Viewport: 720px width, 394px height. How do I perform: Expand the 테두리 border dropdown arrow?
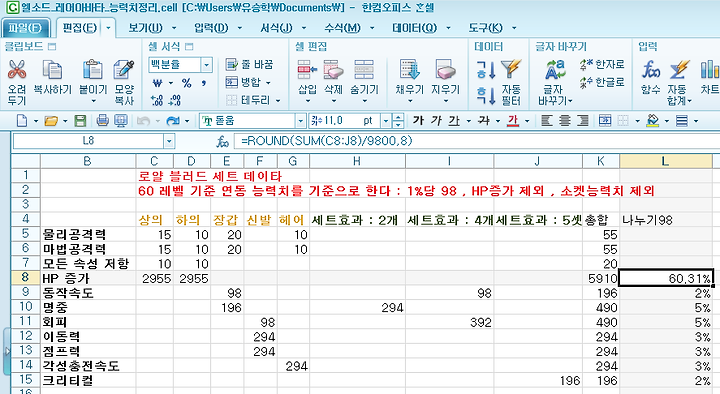278,100
